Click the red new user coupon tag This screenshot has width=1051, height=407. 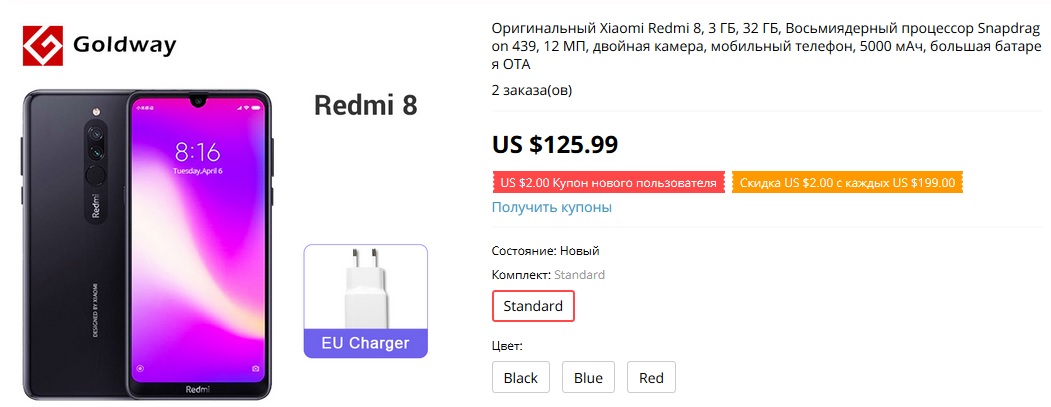[x=608, y=183]
